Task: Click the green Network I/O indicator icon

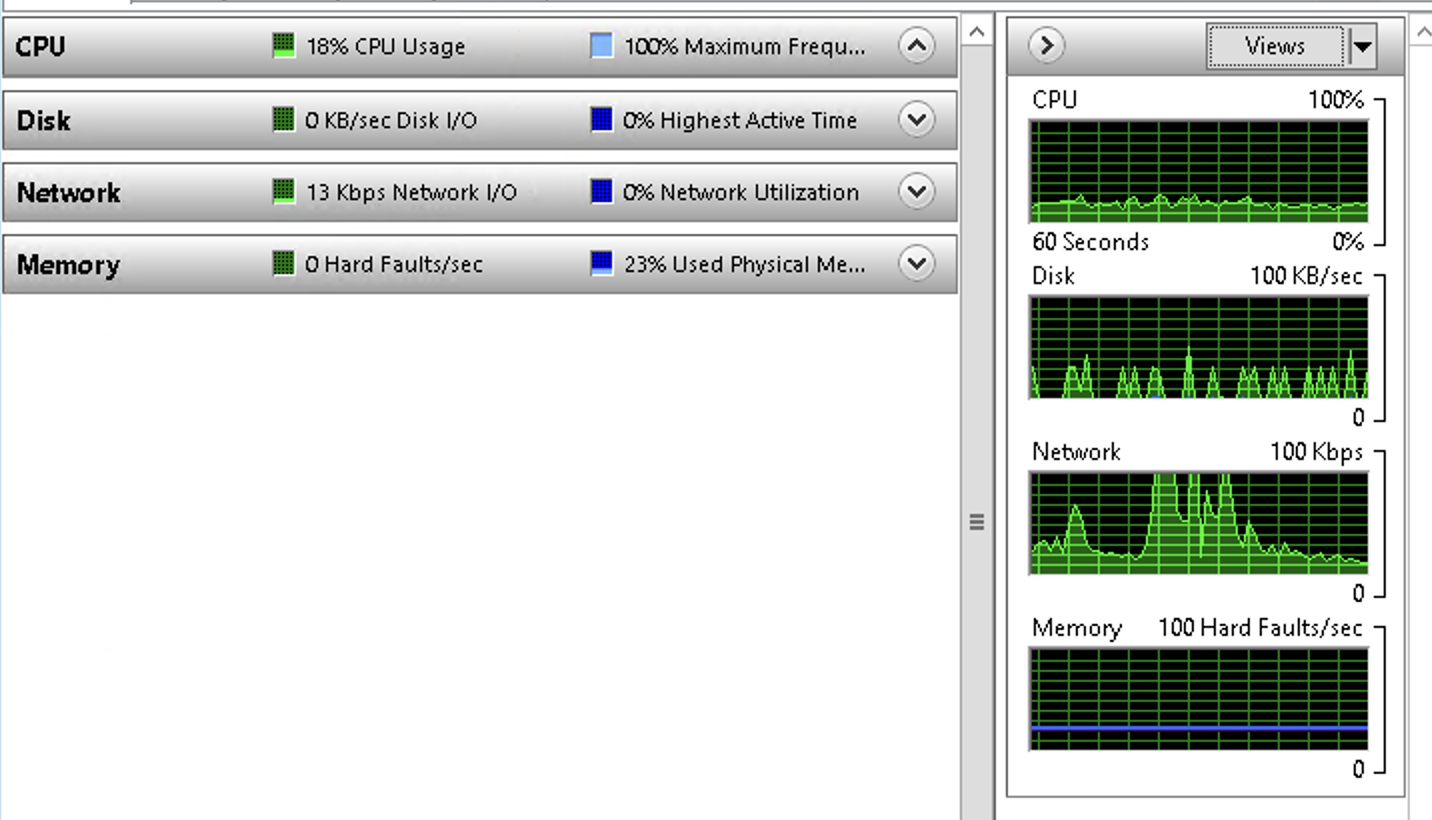Action: point(284,192)
